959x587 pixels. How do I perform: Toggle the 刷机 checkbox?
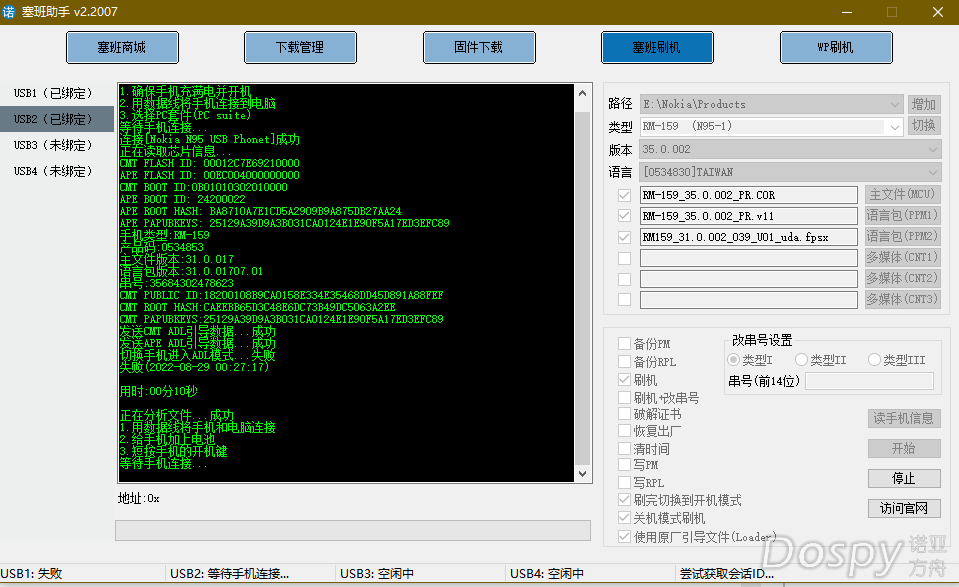[624, 380]
